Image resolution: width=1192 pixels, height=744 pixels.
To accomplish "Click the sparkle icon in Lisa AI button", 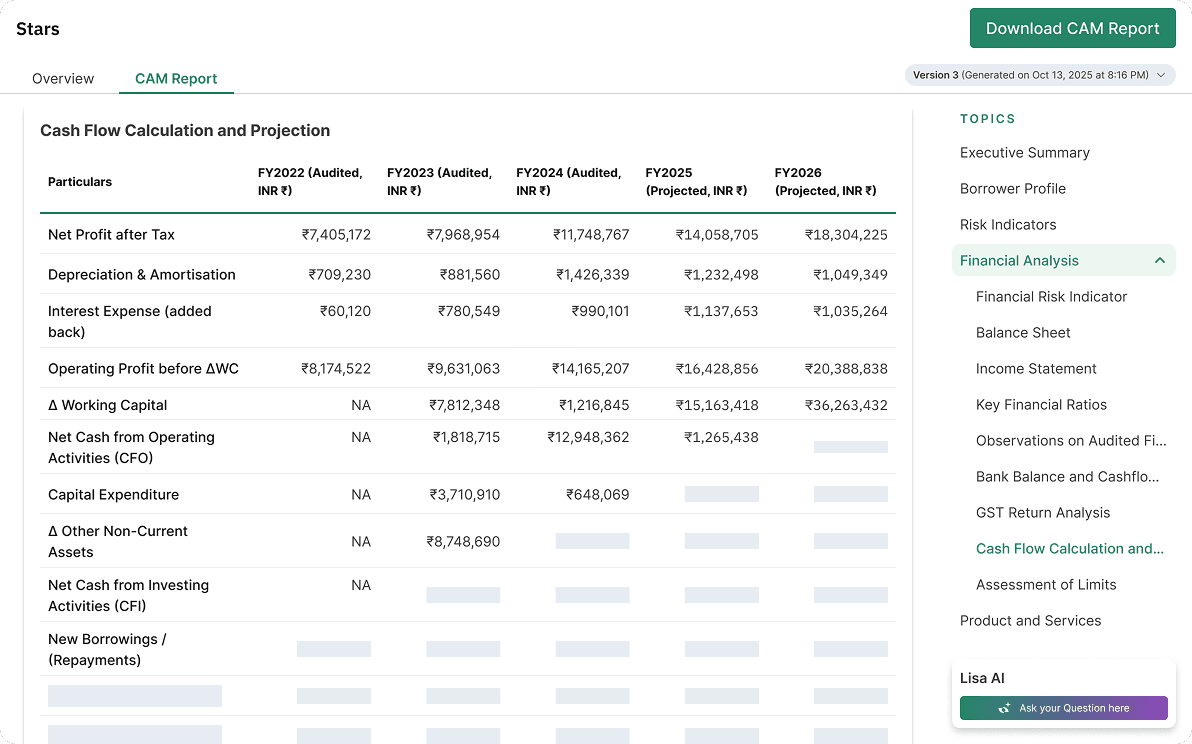I will pos(1004,708).
